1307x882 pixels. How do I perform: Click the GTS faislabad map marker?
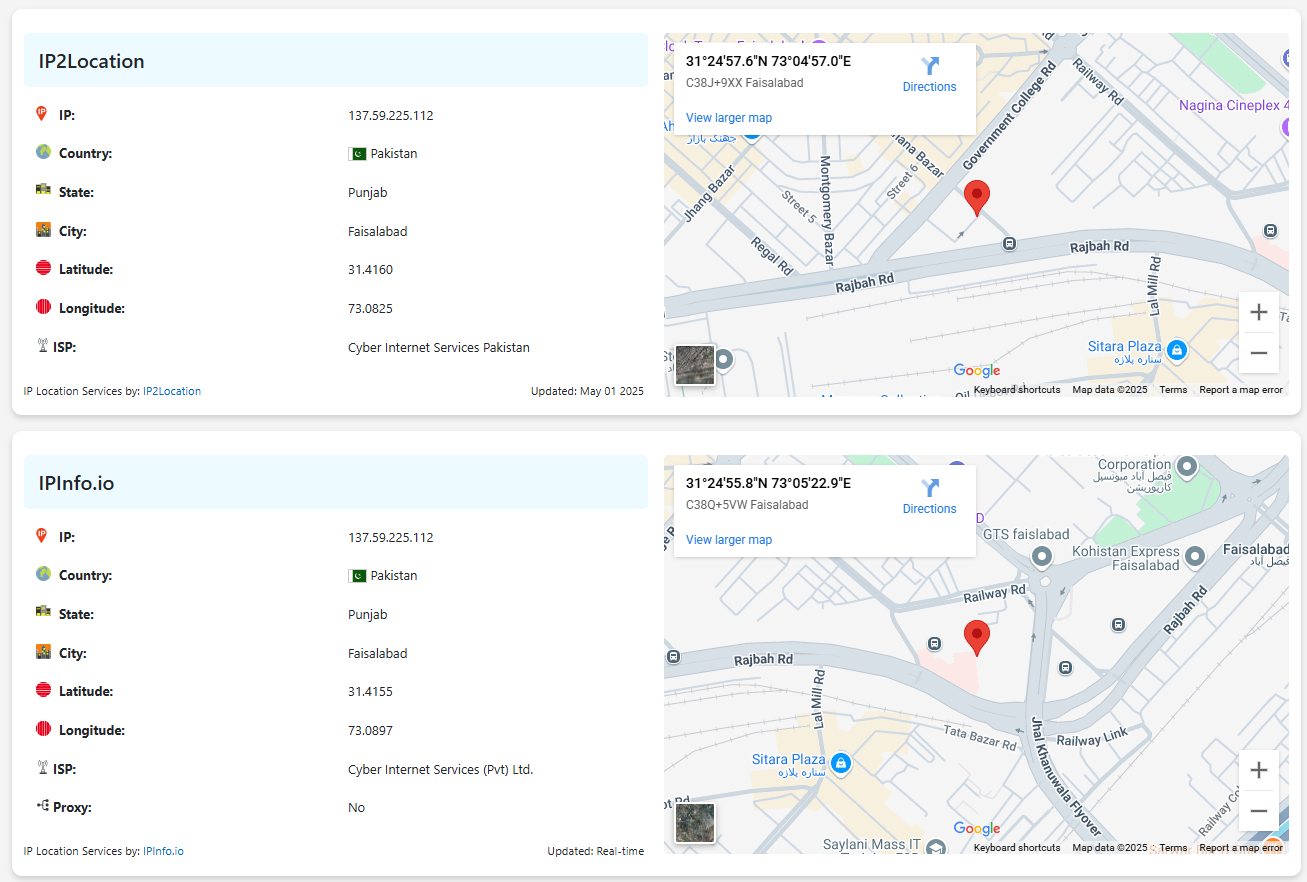(x=1041, y=555)
